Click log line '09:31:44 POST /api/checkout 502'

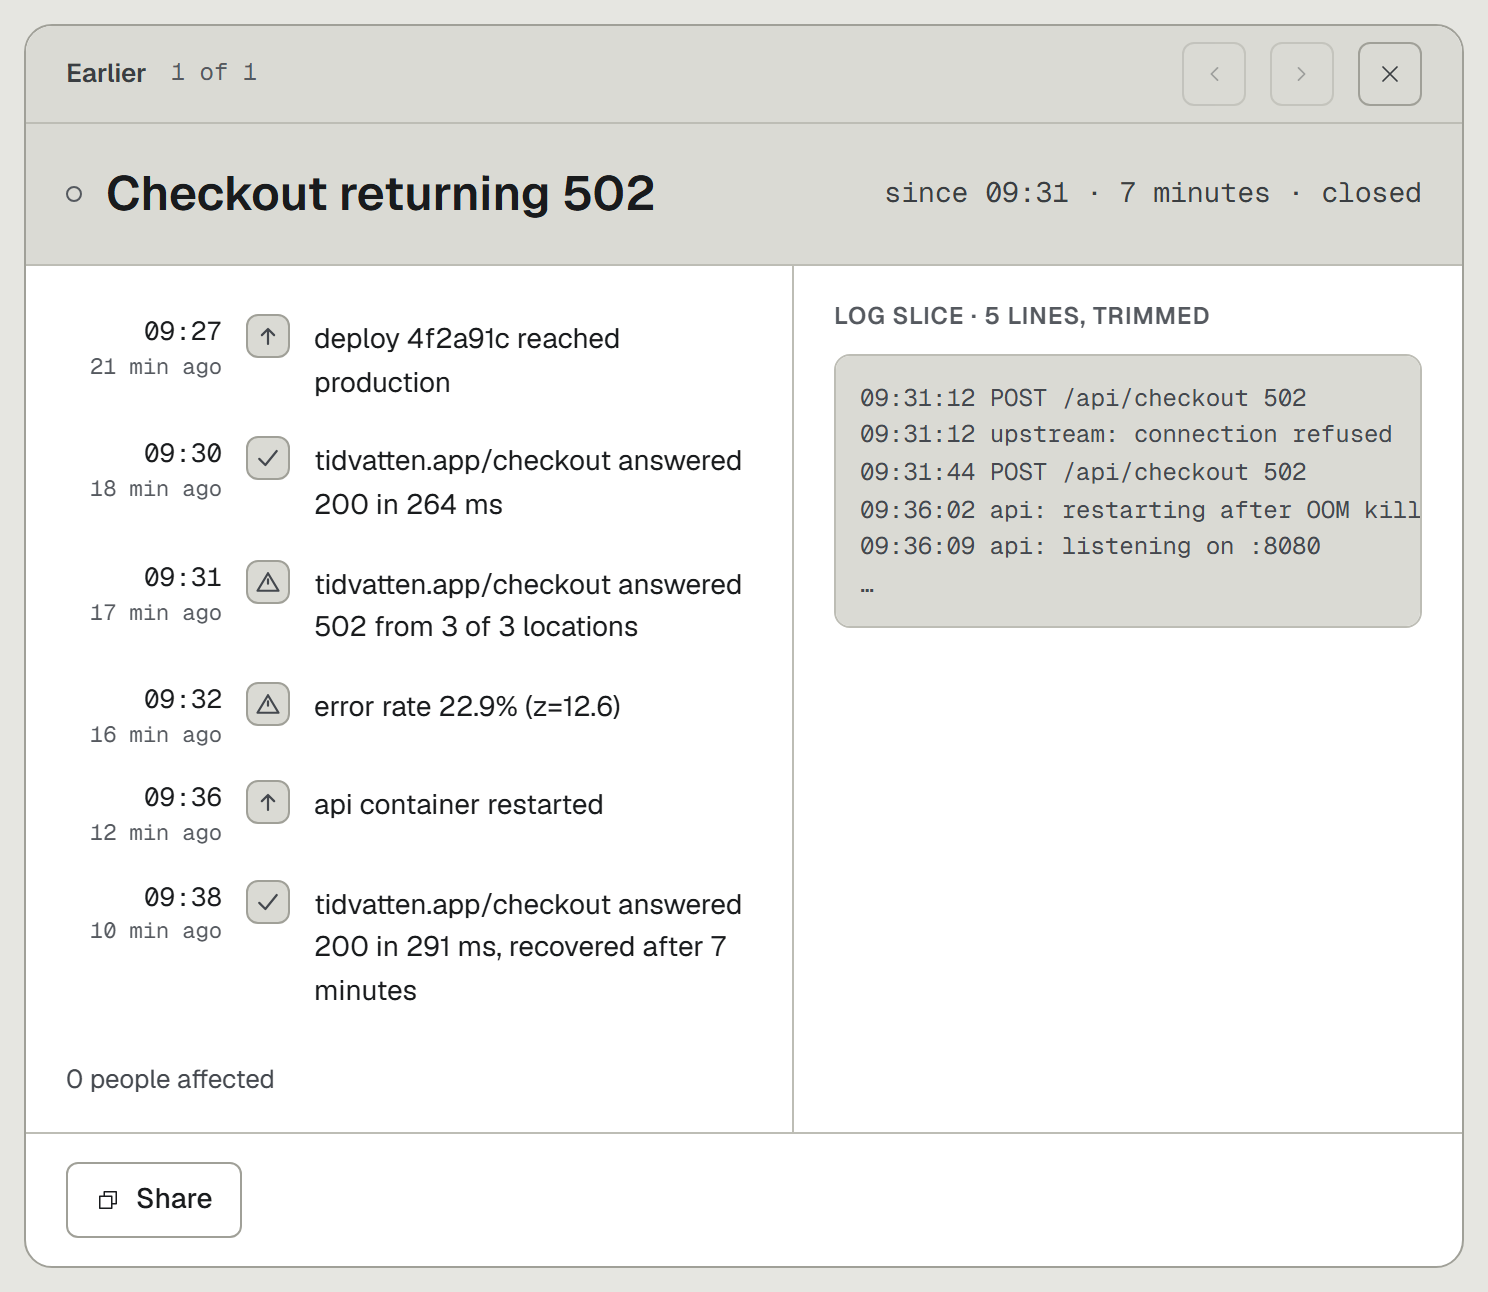1083,472
